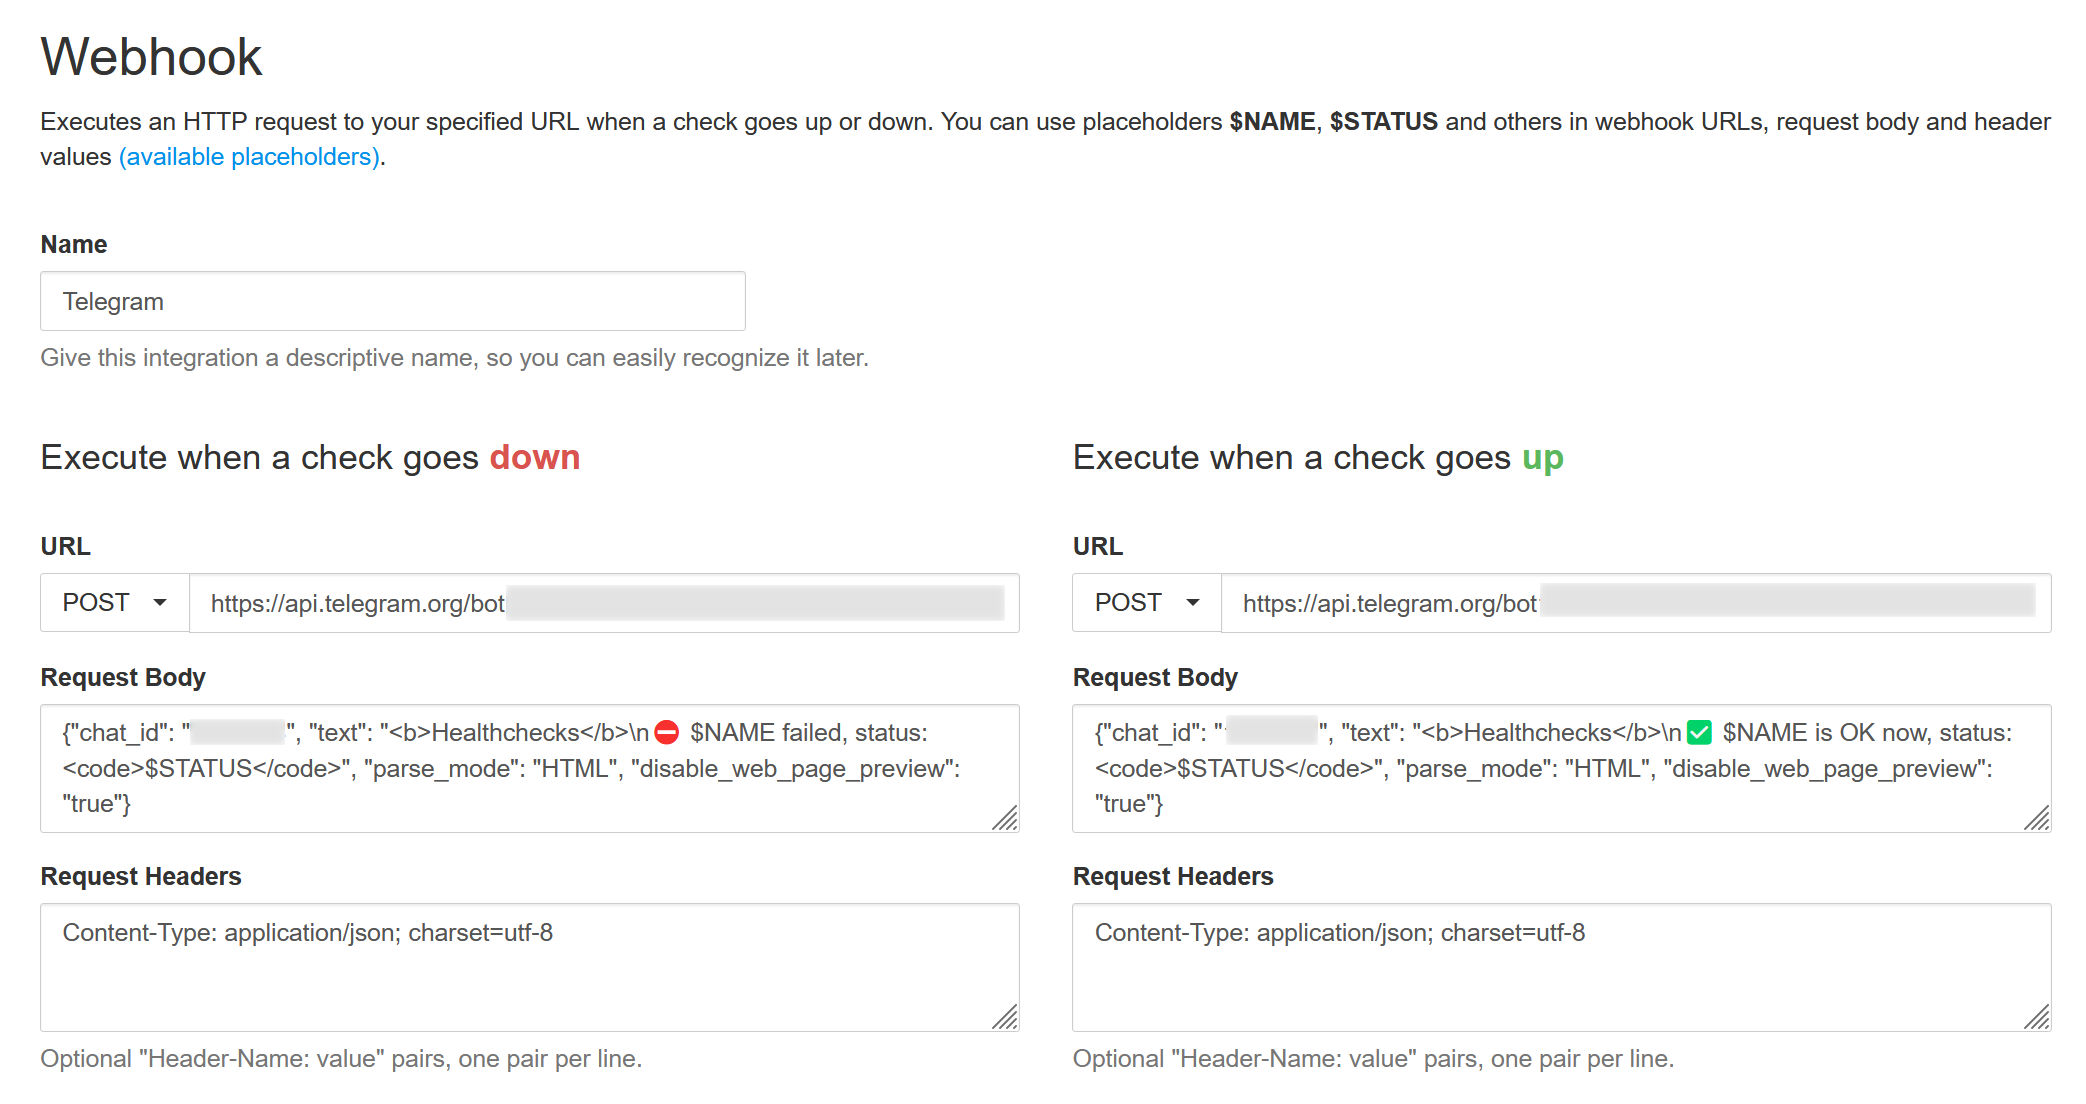
Task: Open the available placeholders link
Action: [249, 157]
